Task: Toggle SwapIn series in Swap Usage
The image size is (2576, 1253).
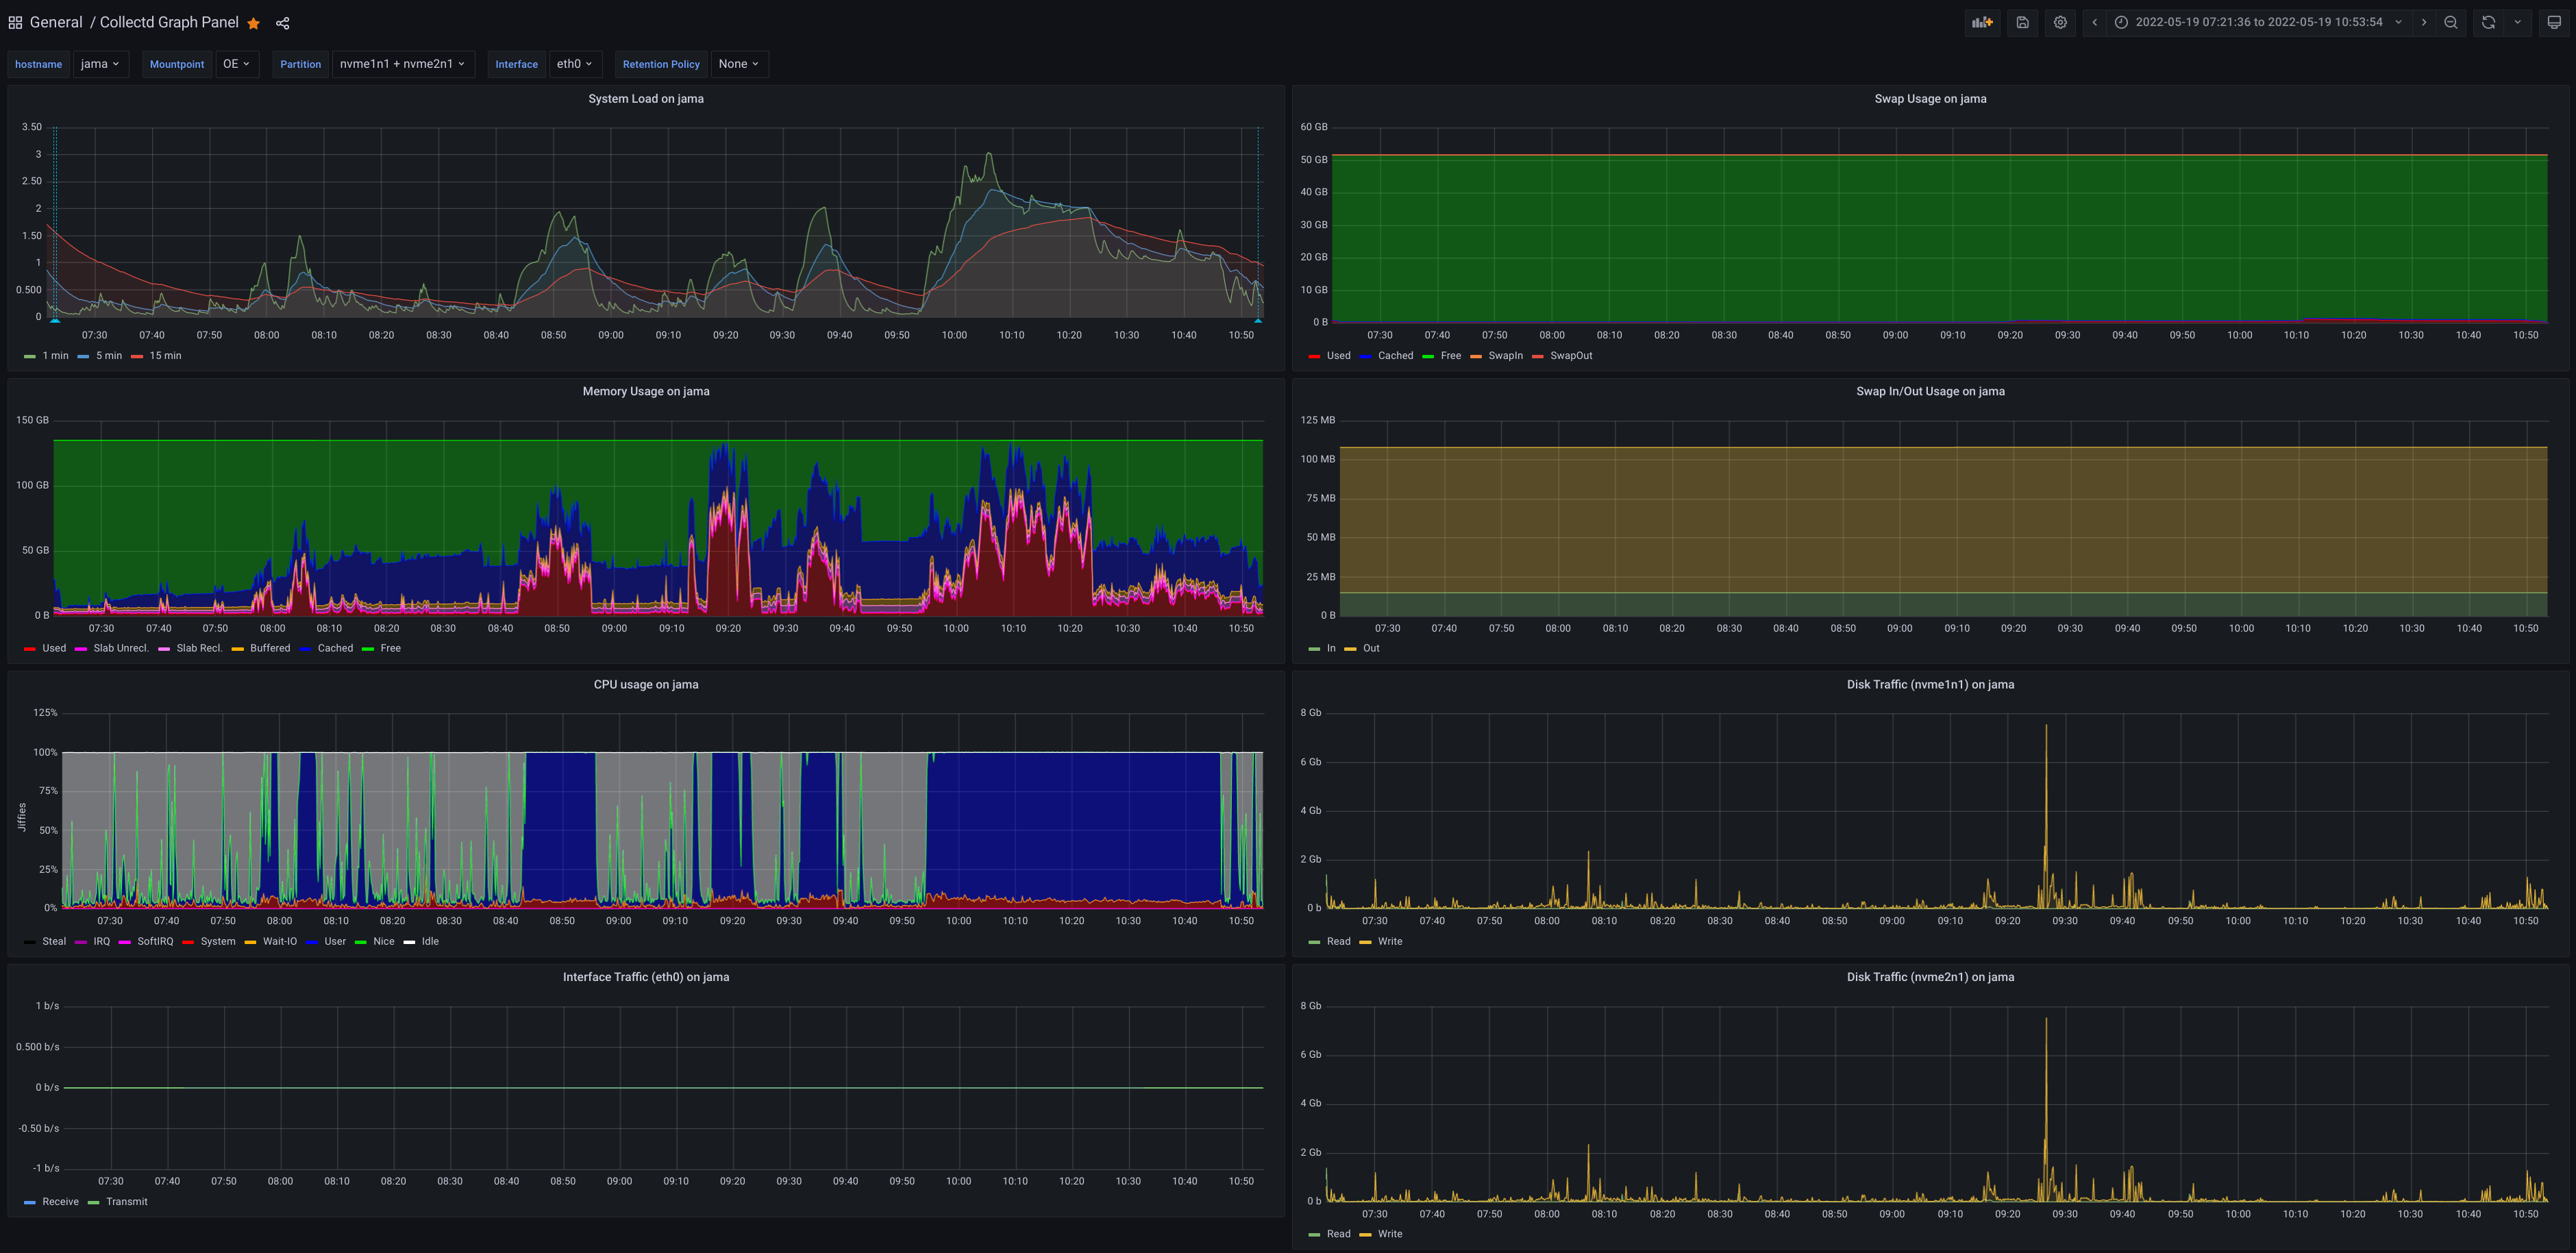Action: pos(1505,356)
